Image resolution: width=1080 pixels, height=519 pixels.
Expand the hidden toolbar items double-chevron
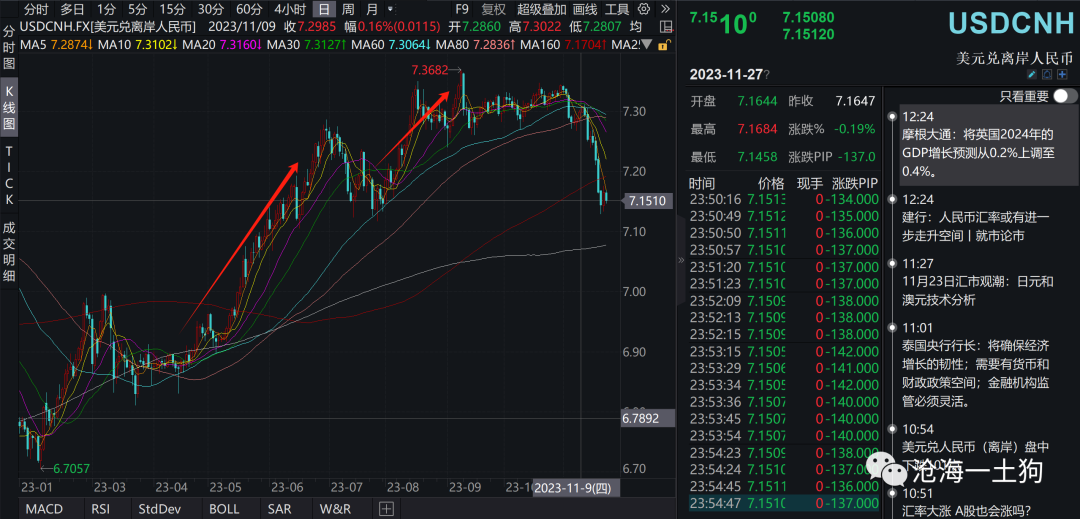click(665, 9)
